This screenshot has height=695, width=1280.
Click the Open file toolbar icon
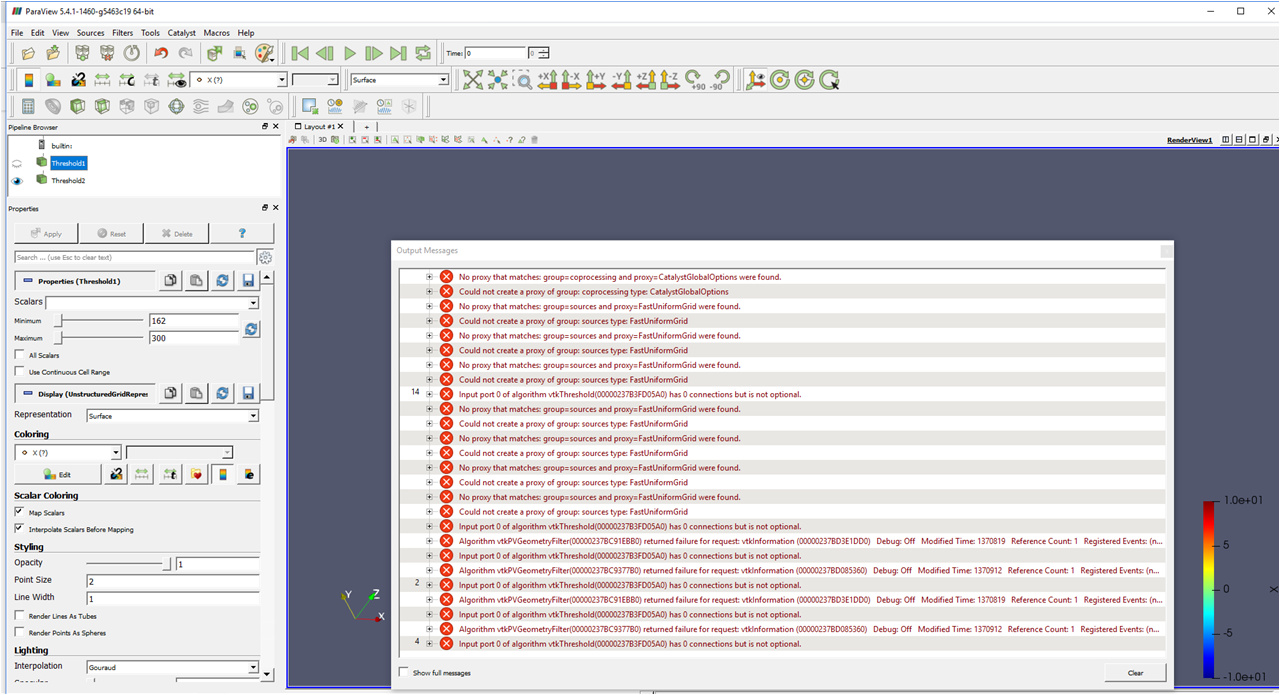click(28, 53)
